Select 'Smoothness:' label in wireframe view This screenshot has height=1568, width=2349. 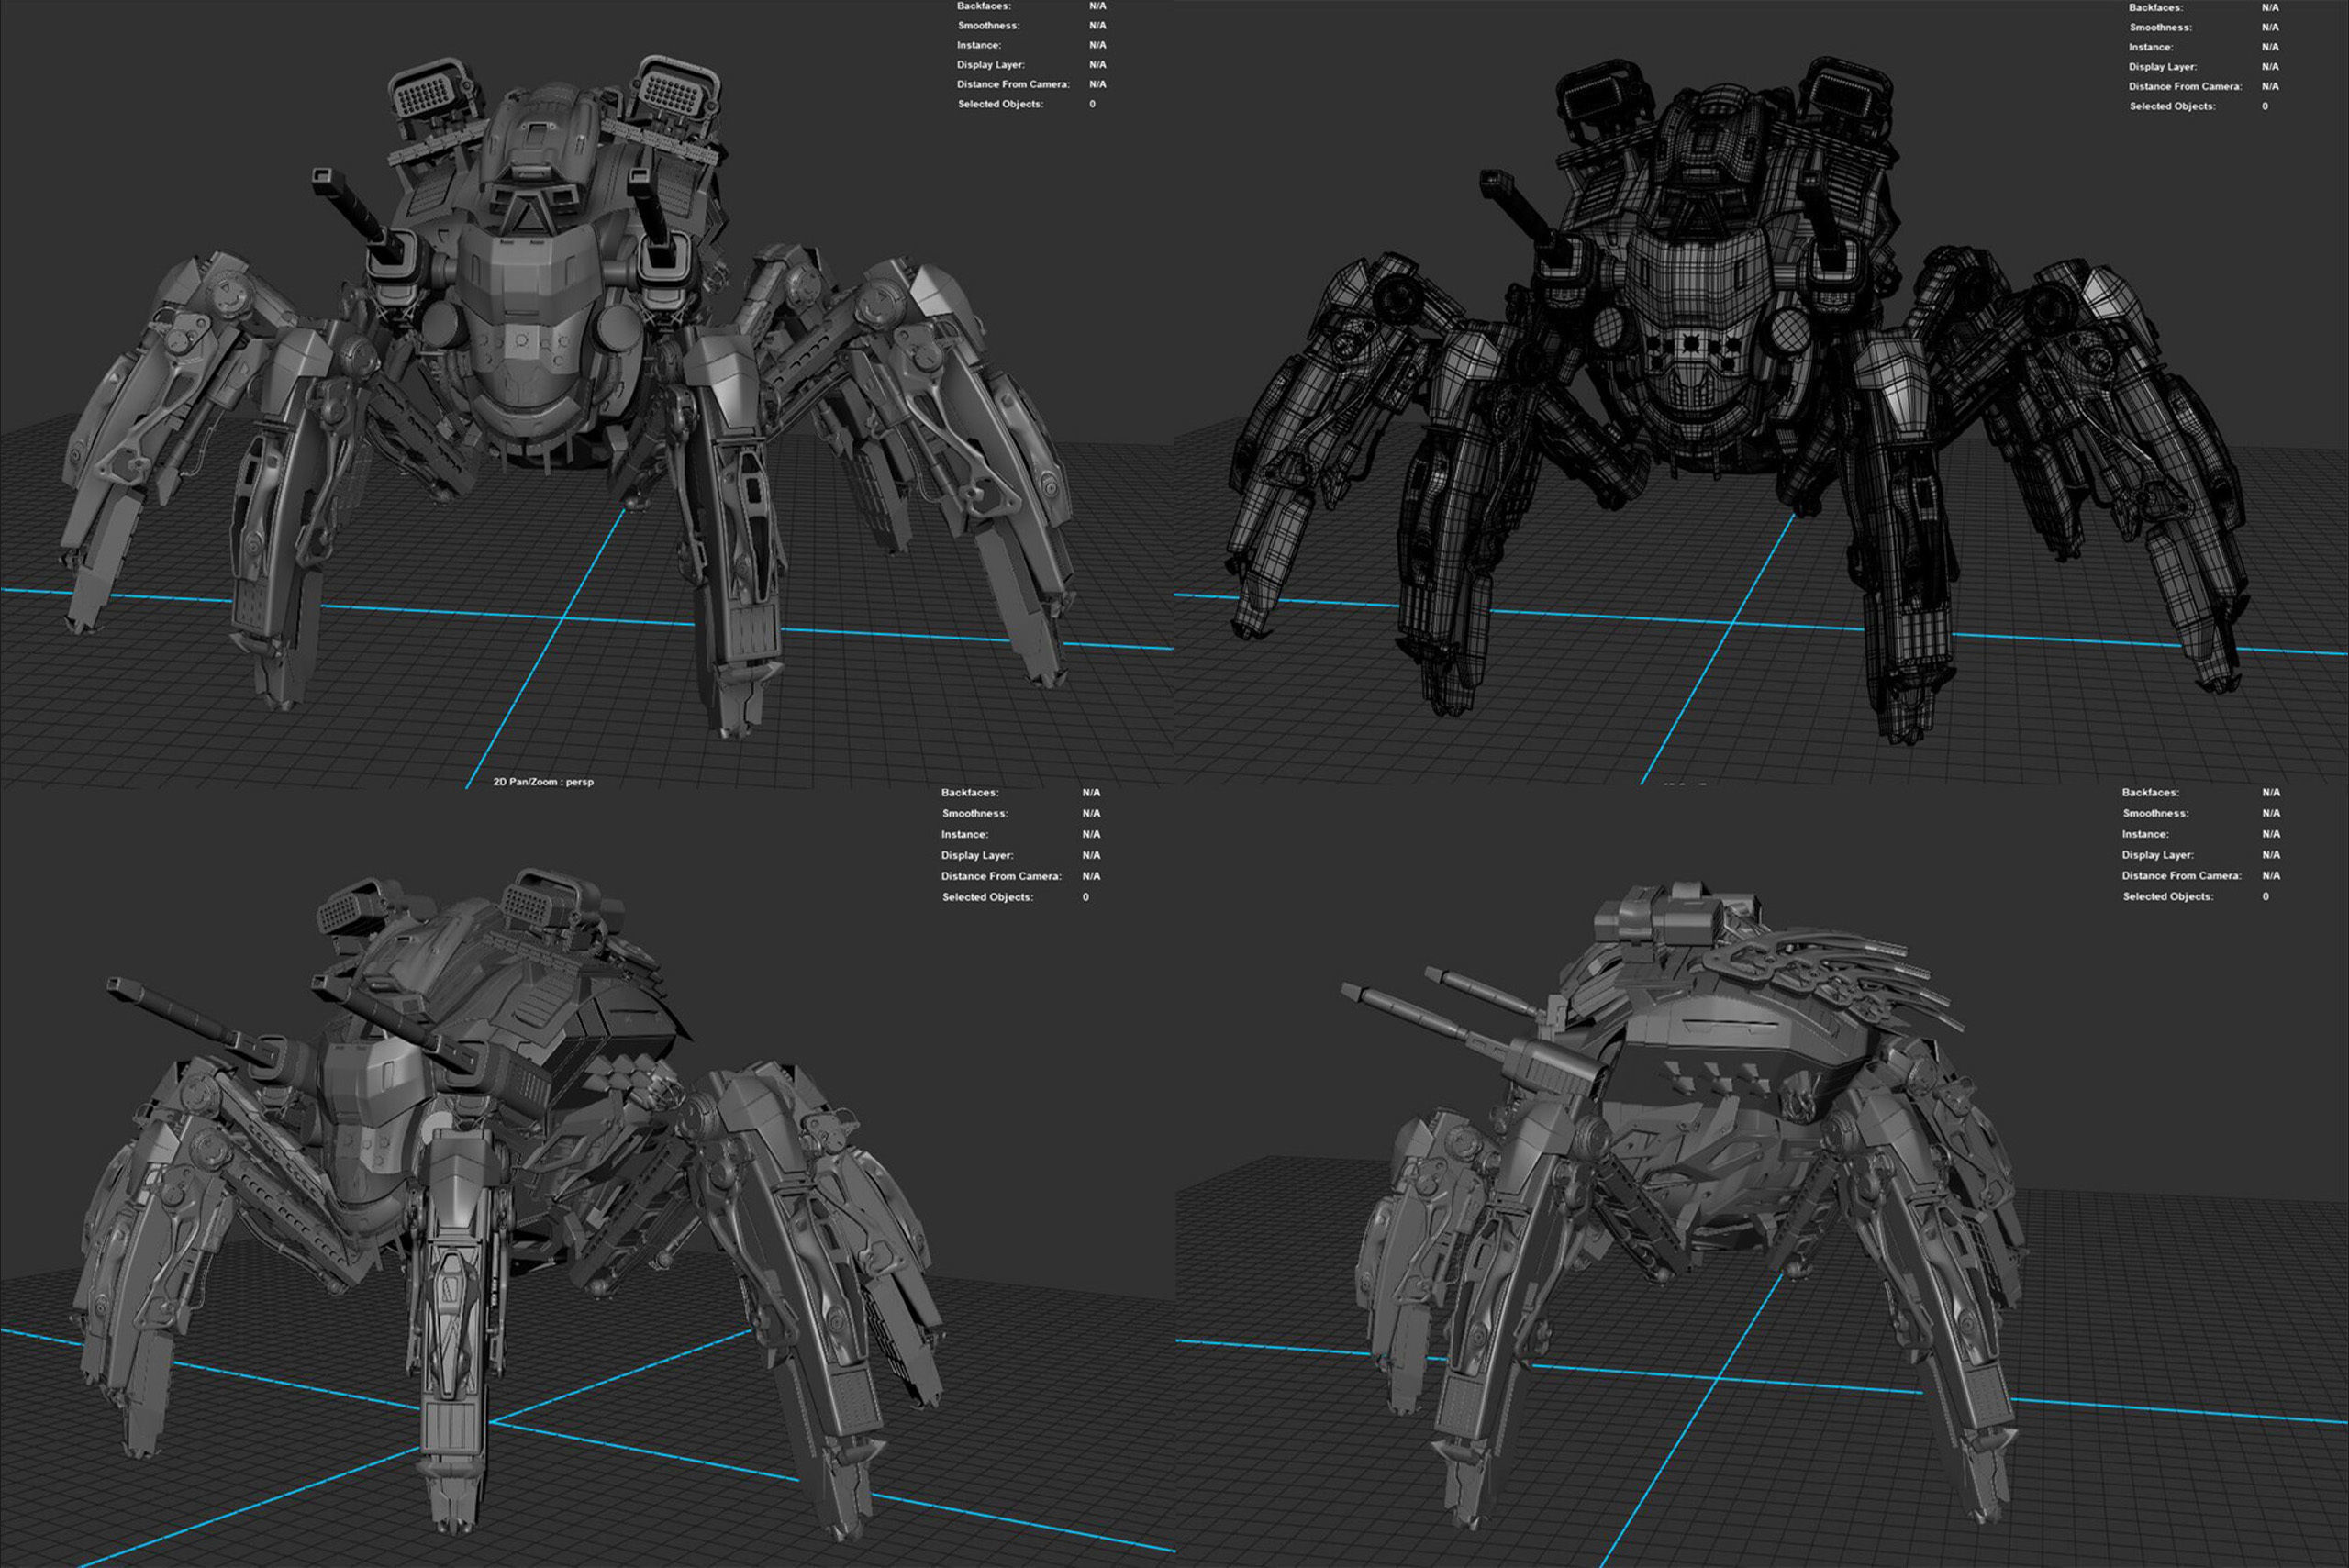(2160, 27)
